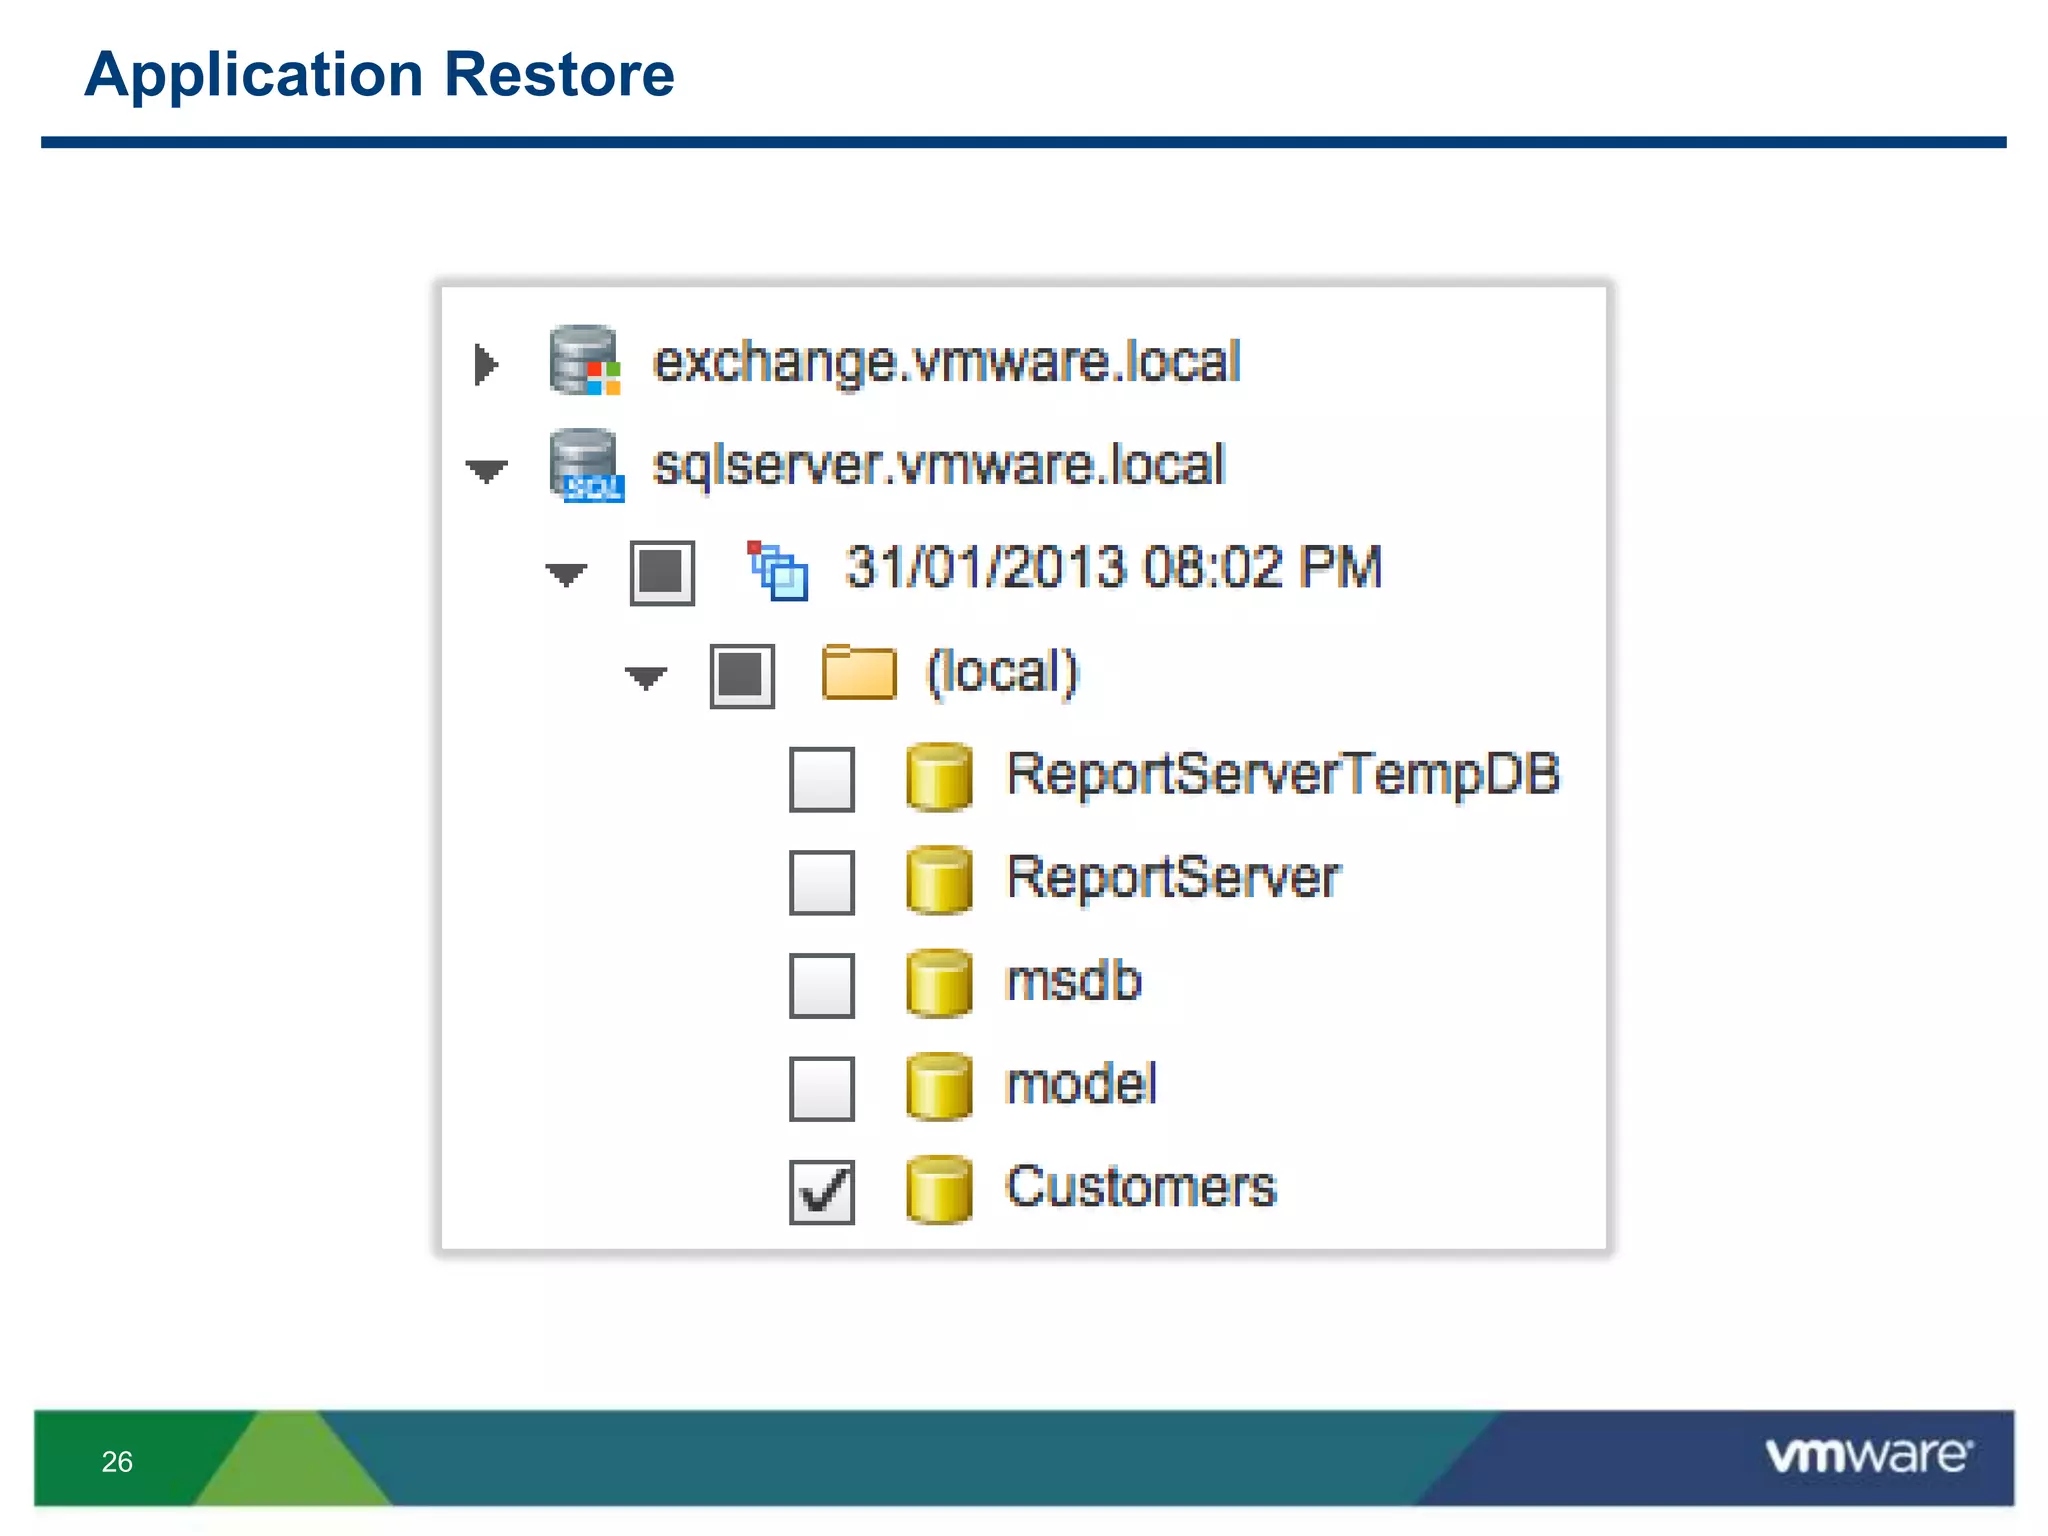This screenshot has width=2048, height=1536.
Task: Select the ReportServer label text
Action: (1173, 878)
